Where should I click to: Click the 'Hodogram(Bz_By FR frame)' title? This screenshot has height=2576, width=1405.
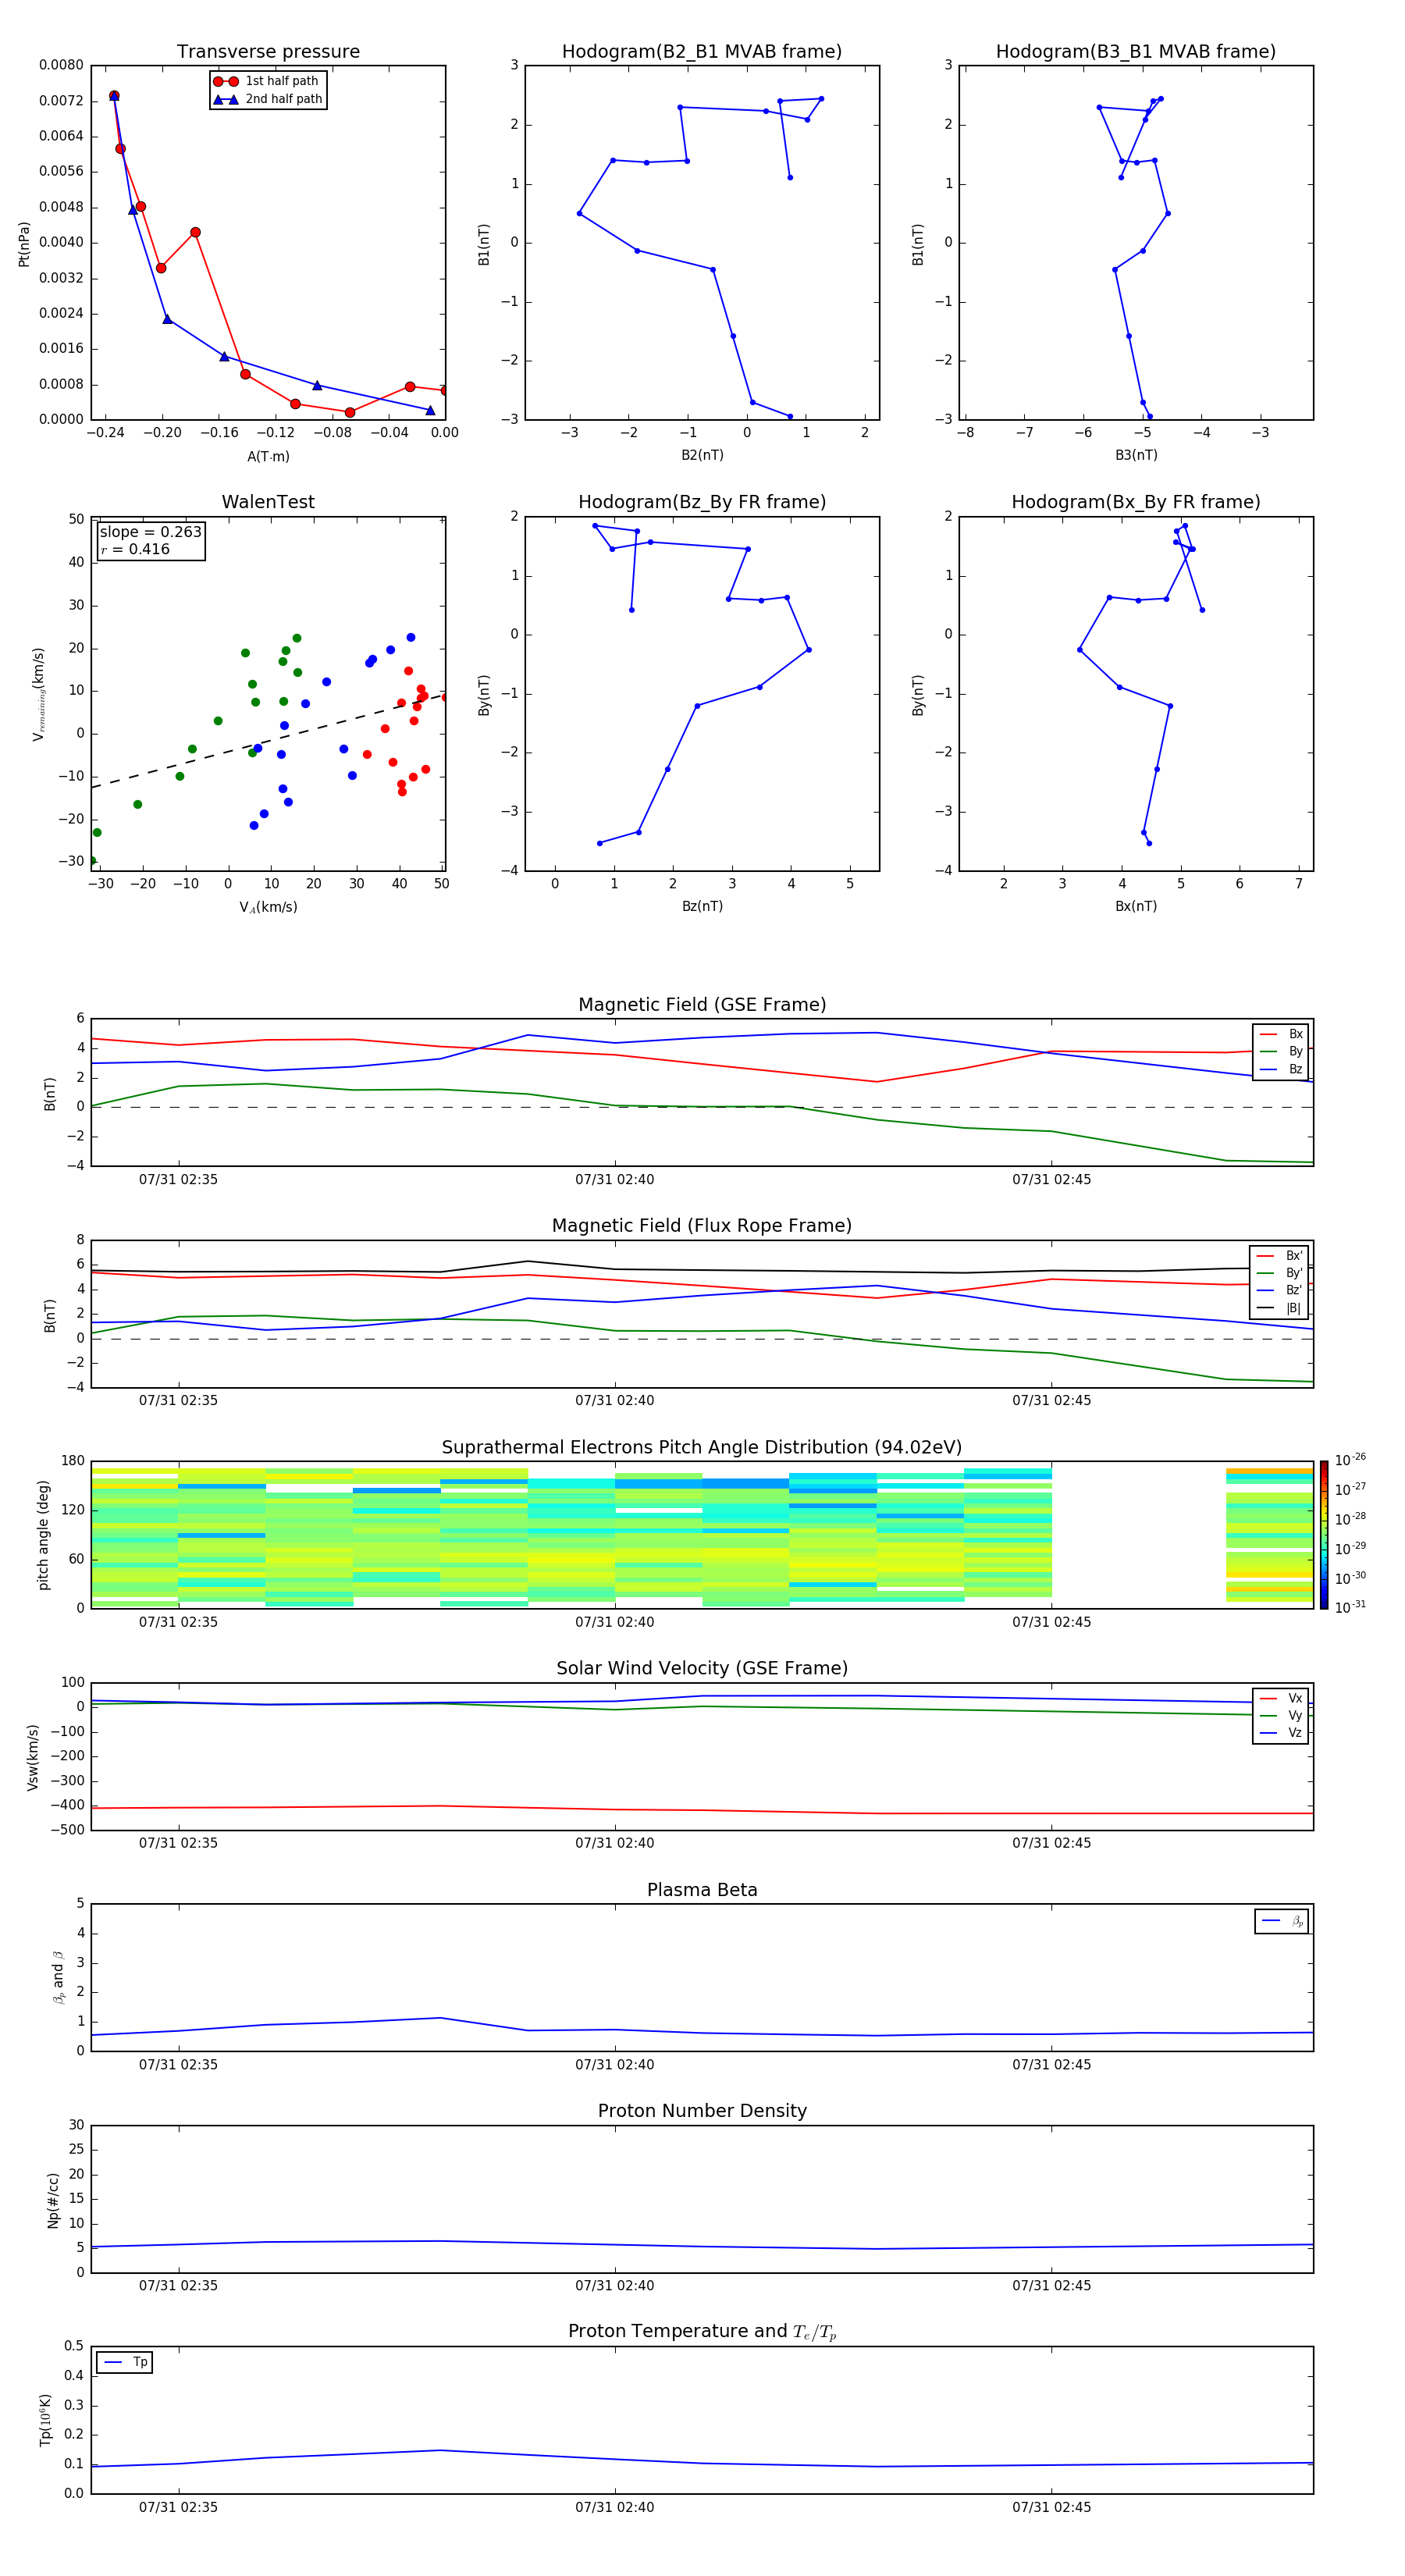[702, 502]
